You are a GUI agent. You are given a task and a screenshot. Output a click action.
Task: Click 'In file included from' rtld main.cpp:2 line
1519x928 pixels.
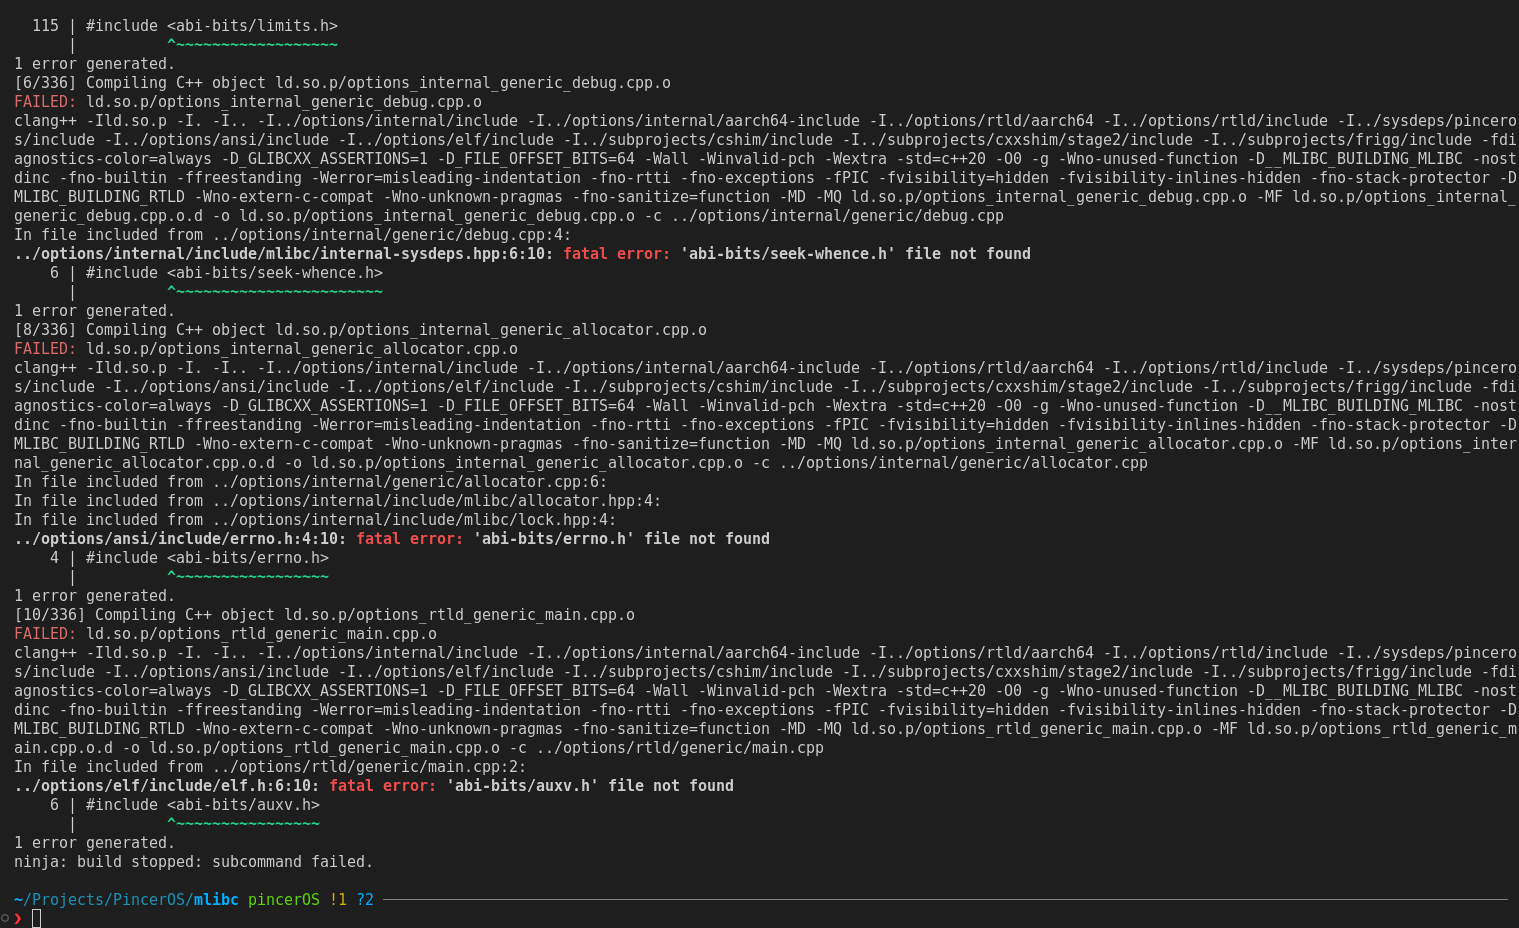[270, 767]
